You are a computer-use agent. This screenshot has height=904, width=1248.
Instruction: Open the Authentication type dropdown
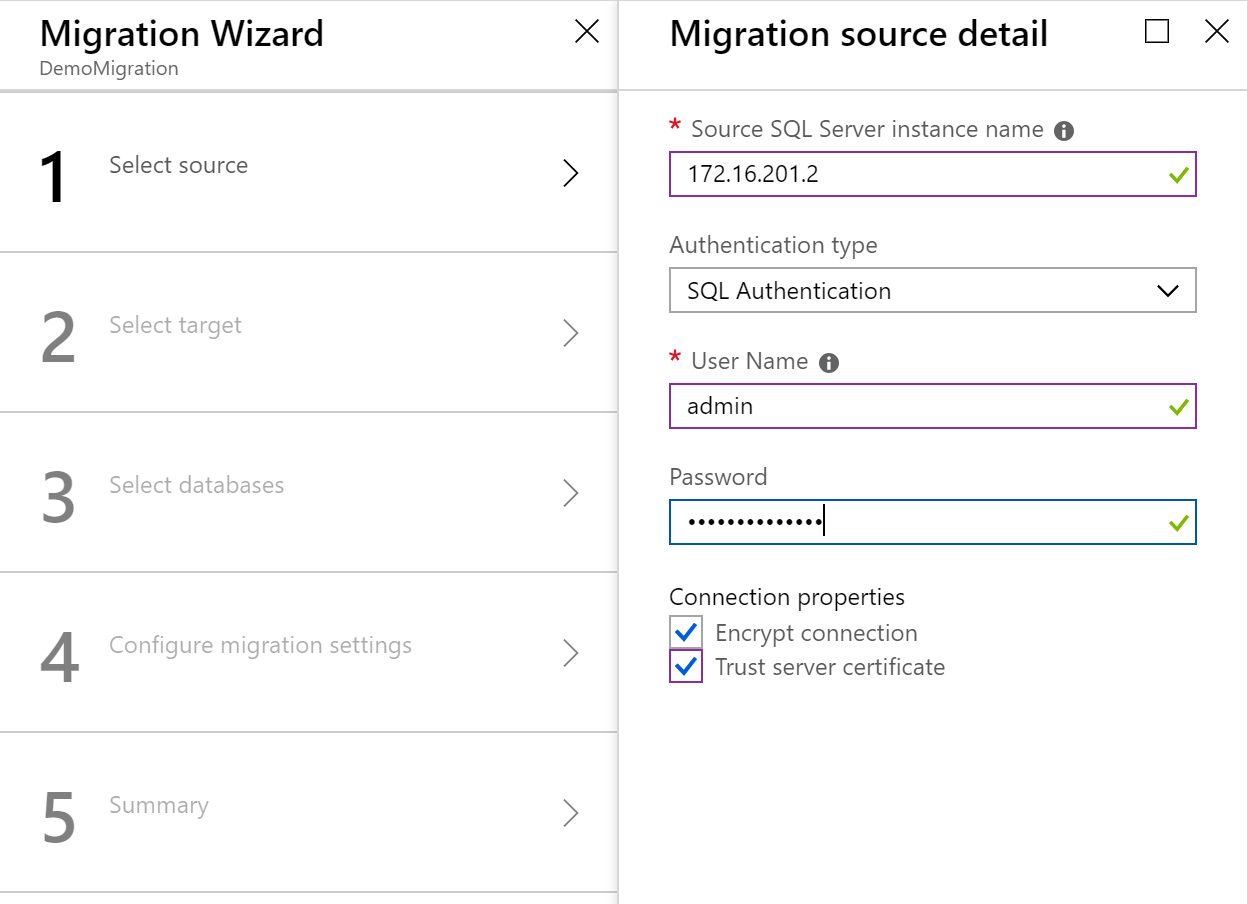click(932, 291)
